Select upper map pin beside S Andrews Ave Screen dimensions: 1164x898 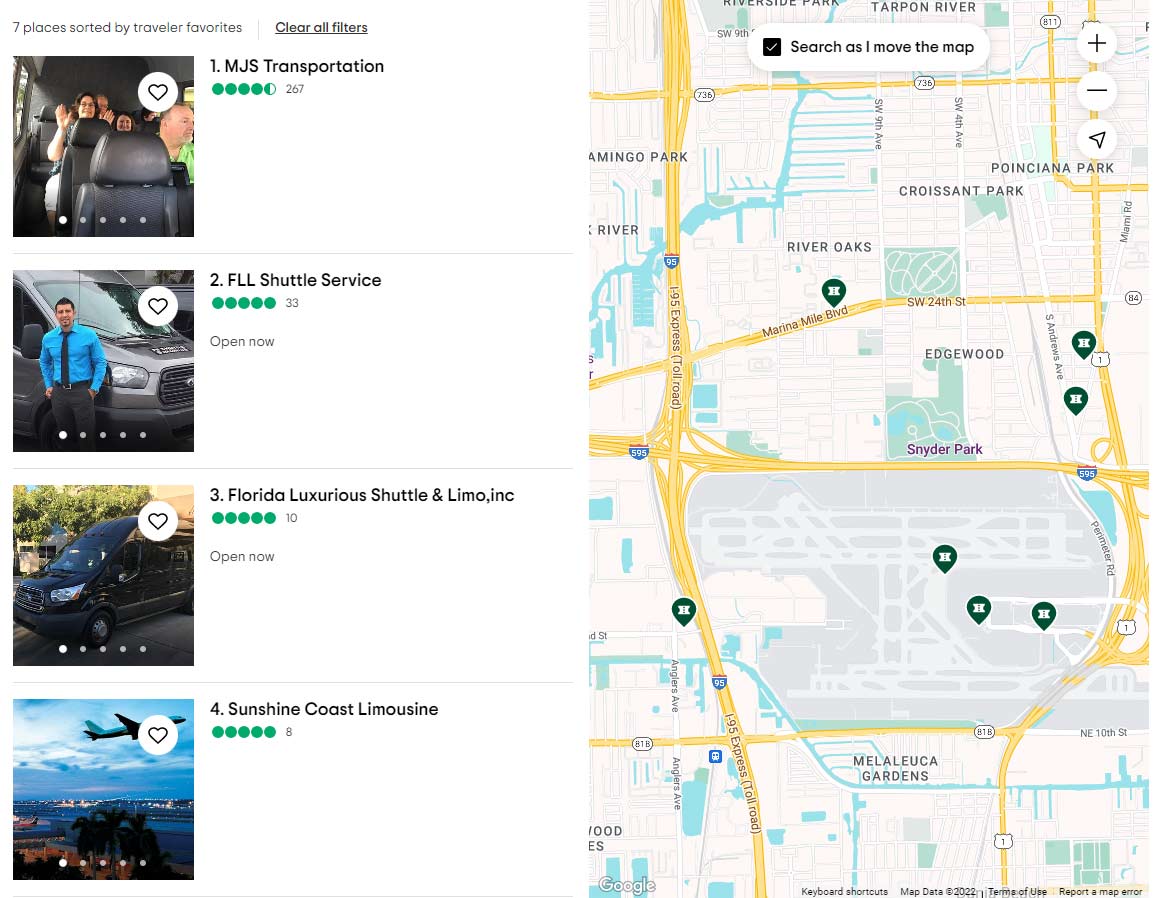point(1084,344)
